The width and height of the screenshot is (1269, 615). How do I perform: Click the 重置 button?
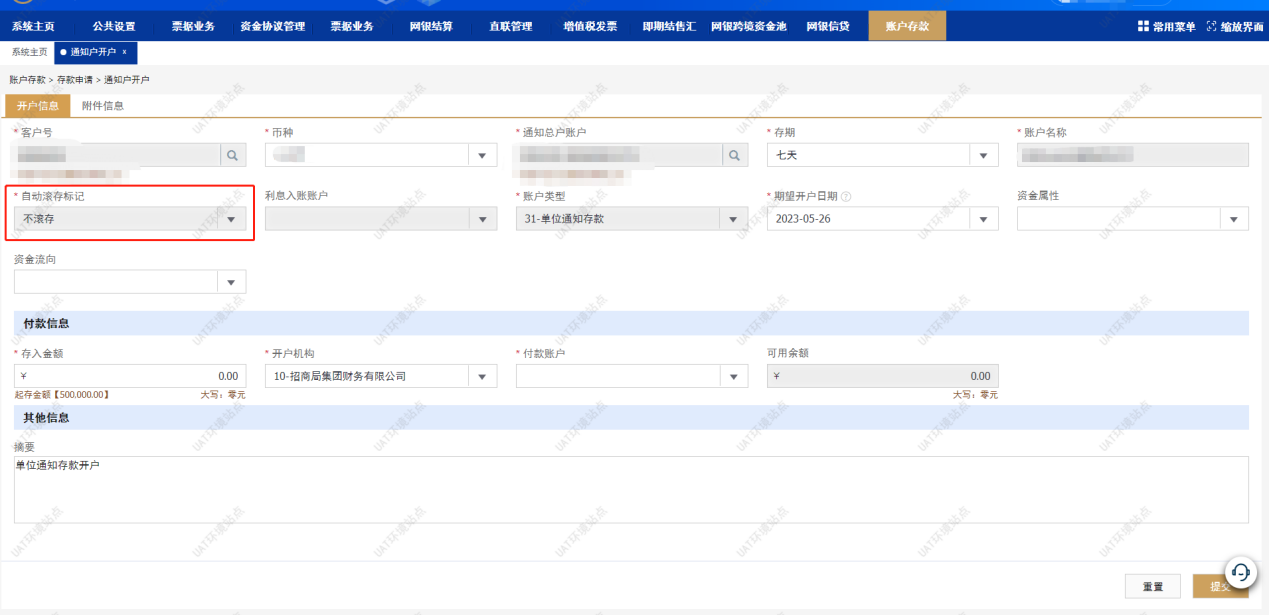[x=1152, y=586]
